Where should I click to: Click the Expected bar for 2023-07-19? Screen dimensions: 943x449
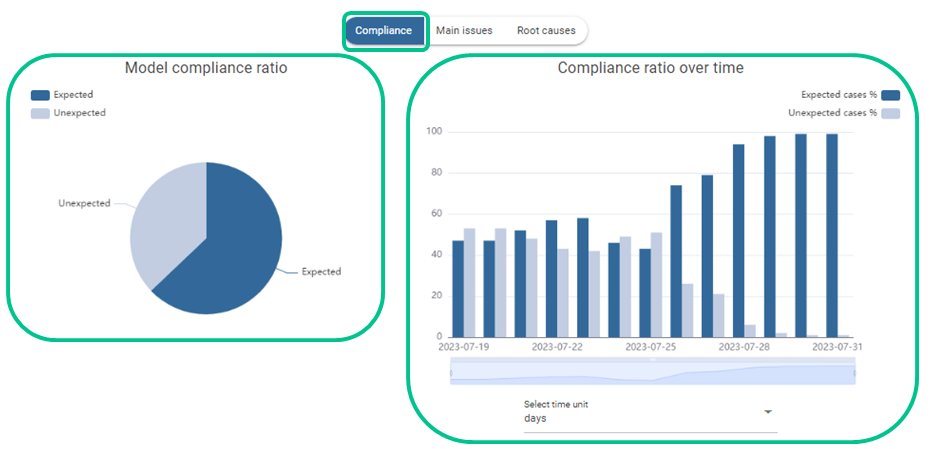point(458,288)
